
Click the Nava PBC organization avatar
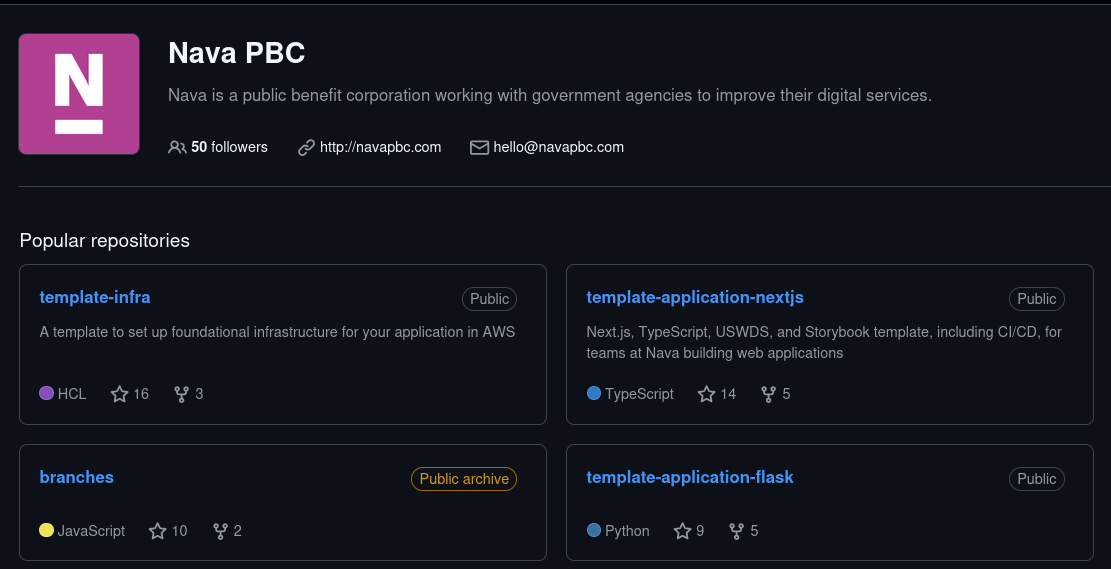[x=79, y=94]
